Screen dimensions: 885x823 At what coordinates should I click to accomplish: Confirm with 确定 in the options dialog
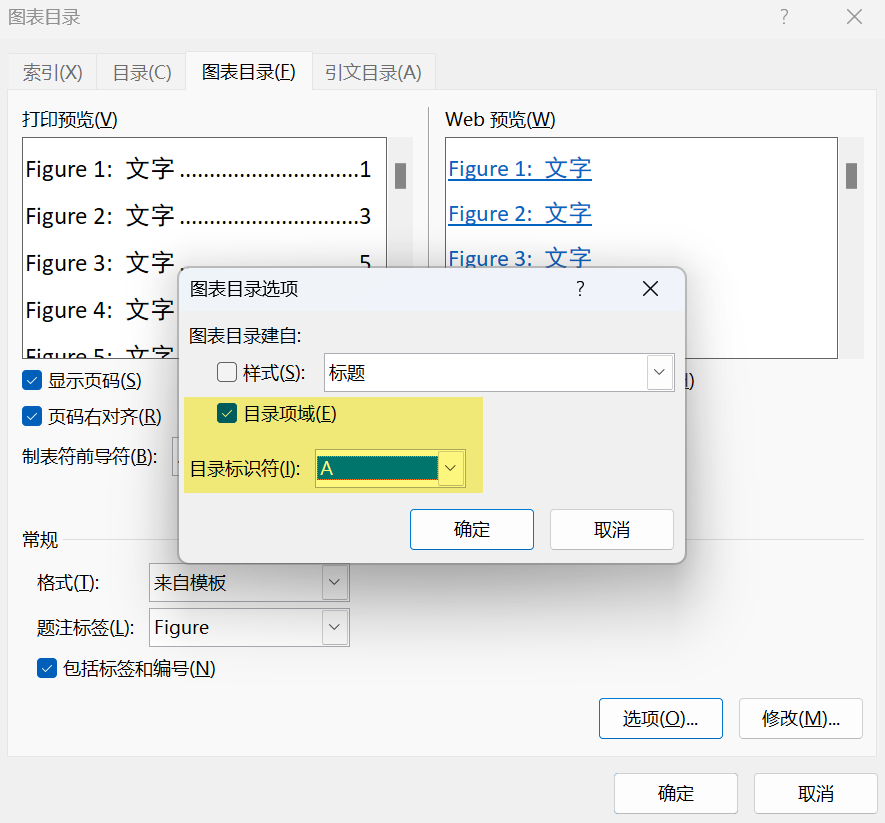coord(472,529)
